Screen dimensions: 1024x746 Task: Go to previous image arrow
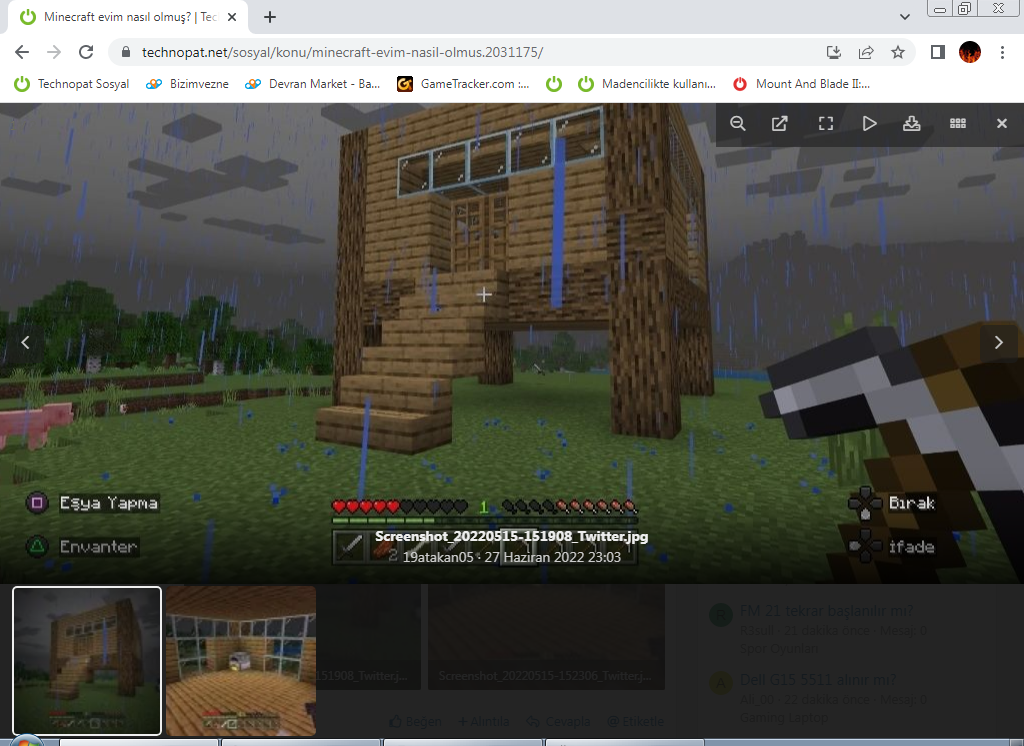coord(25,342)
